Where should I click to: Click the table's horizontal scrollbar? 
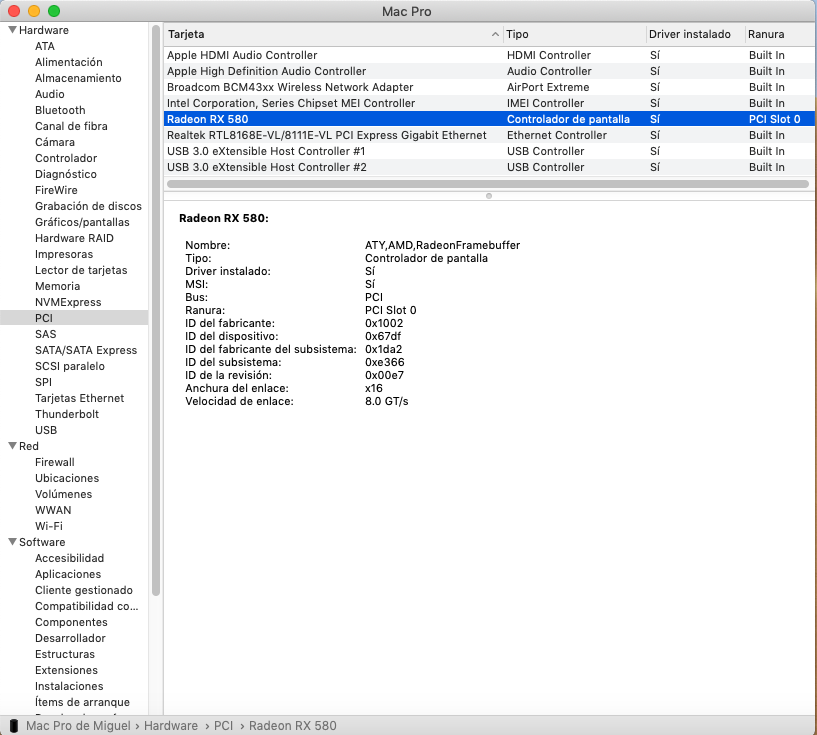[488, 184]
